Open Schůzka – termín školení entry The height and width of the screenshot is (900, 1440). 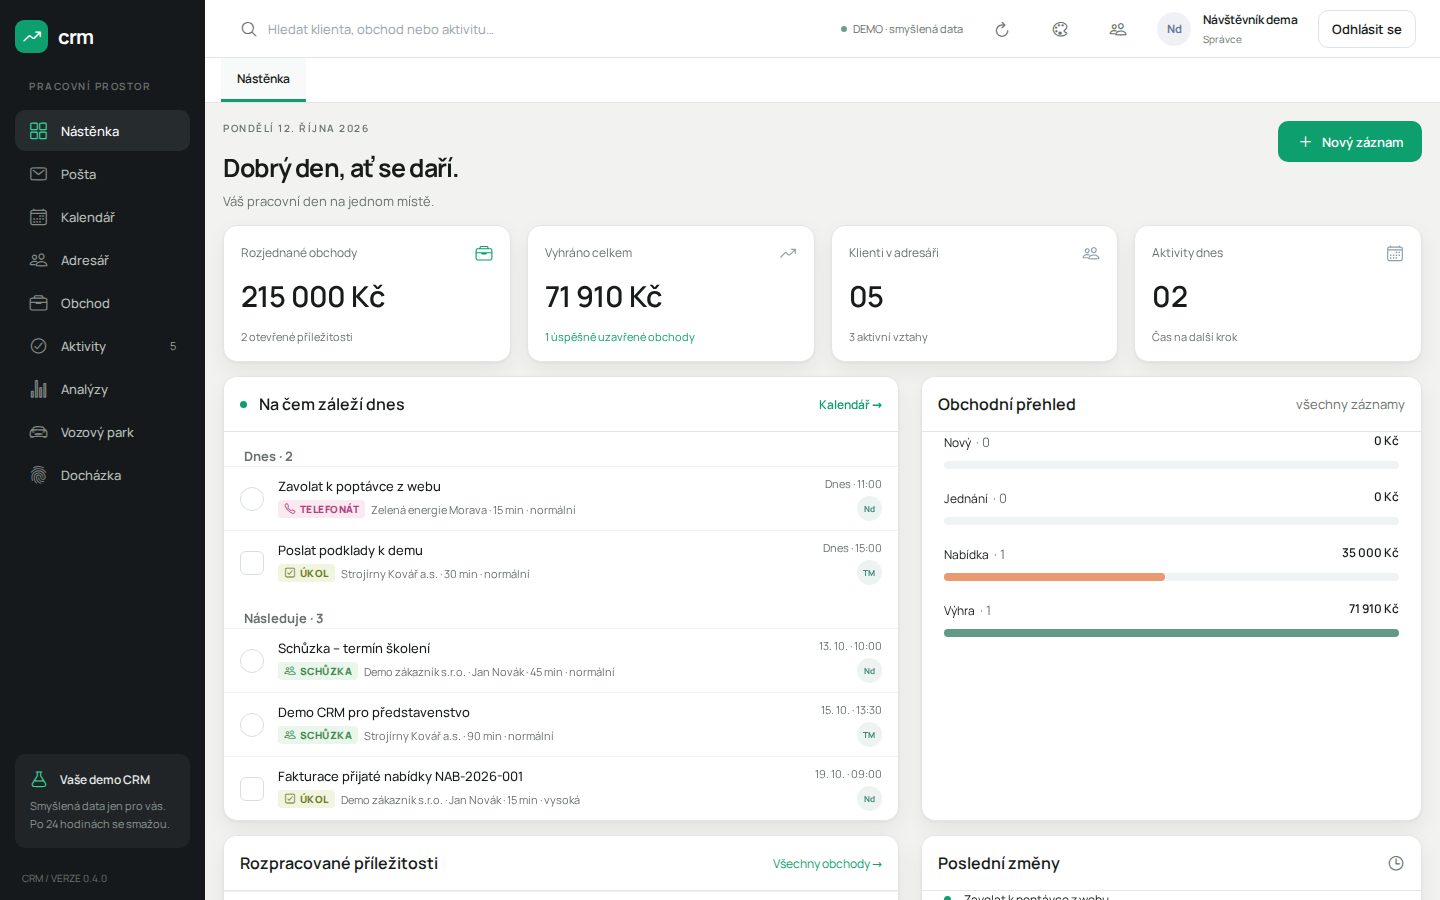click(x=354, y=649)
